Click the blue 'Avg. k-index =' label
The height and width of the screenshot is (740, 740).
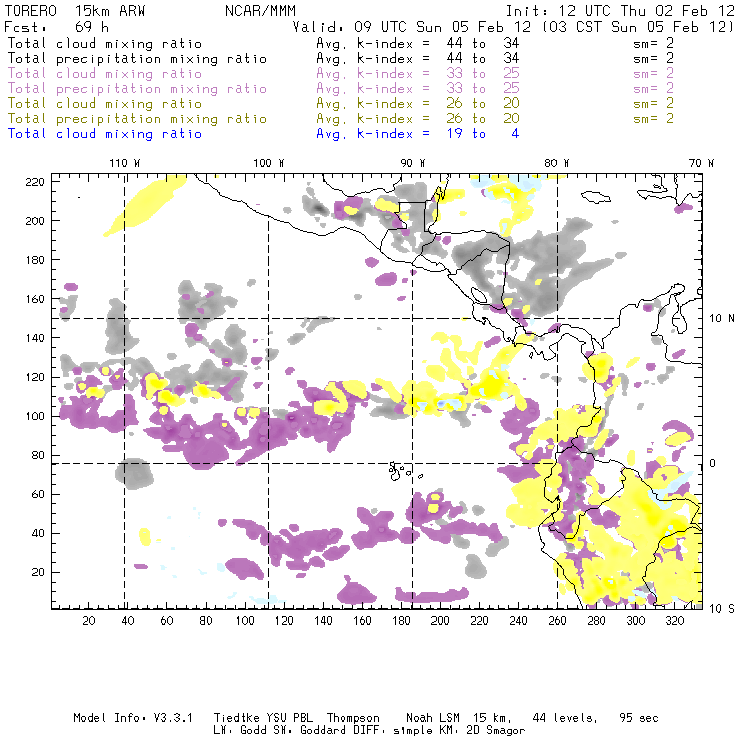click(x=373, y=134)
